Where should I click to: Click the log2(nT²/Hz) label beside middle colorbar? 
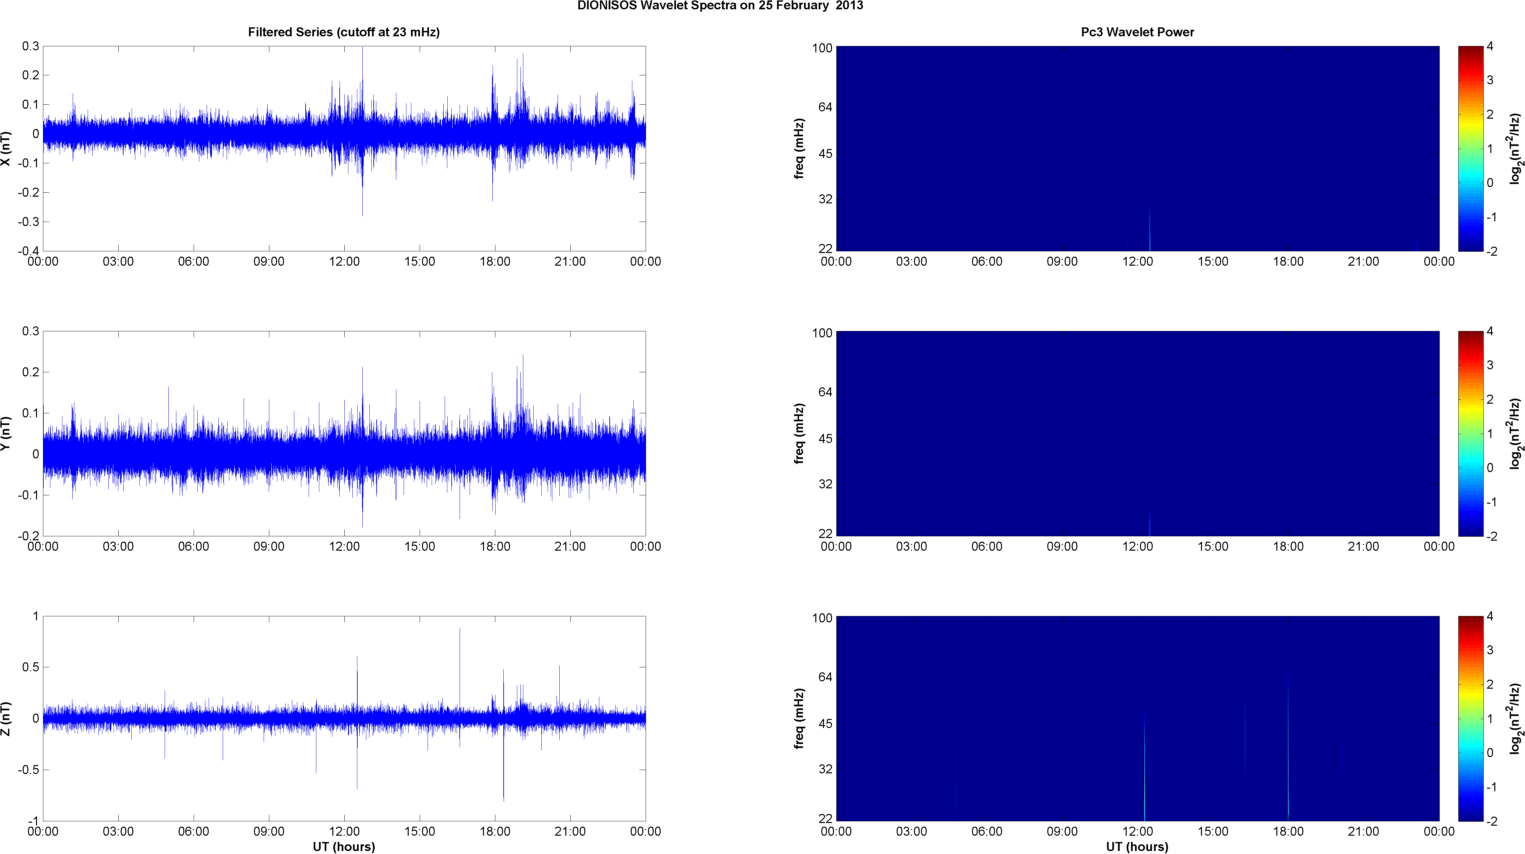[1516, 433]
